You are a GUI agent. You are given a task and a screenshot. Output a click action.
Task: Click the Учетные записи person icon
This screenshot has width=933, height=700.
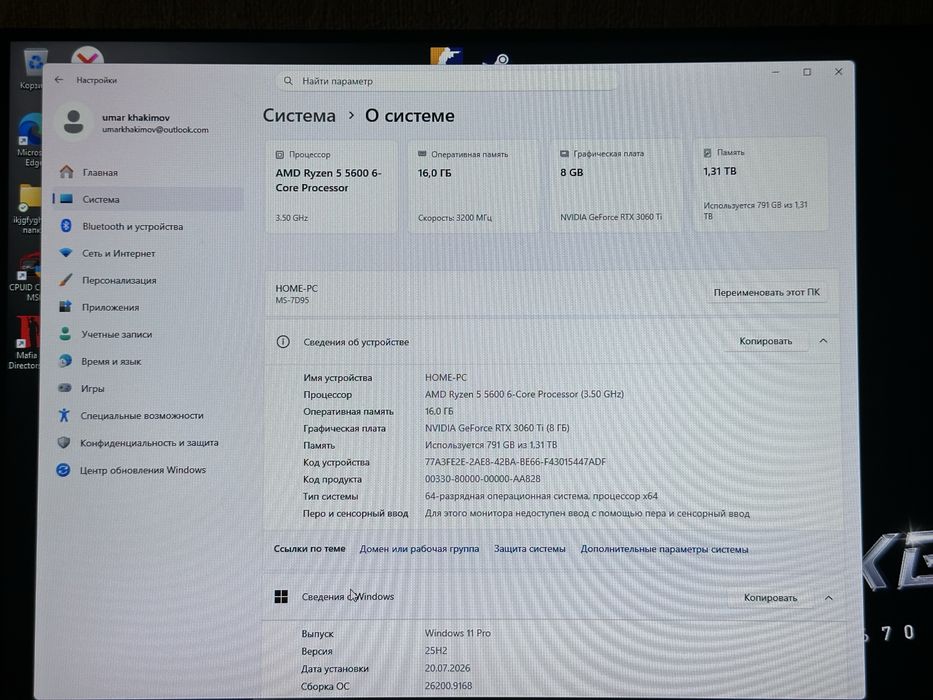[65, 334]
